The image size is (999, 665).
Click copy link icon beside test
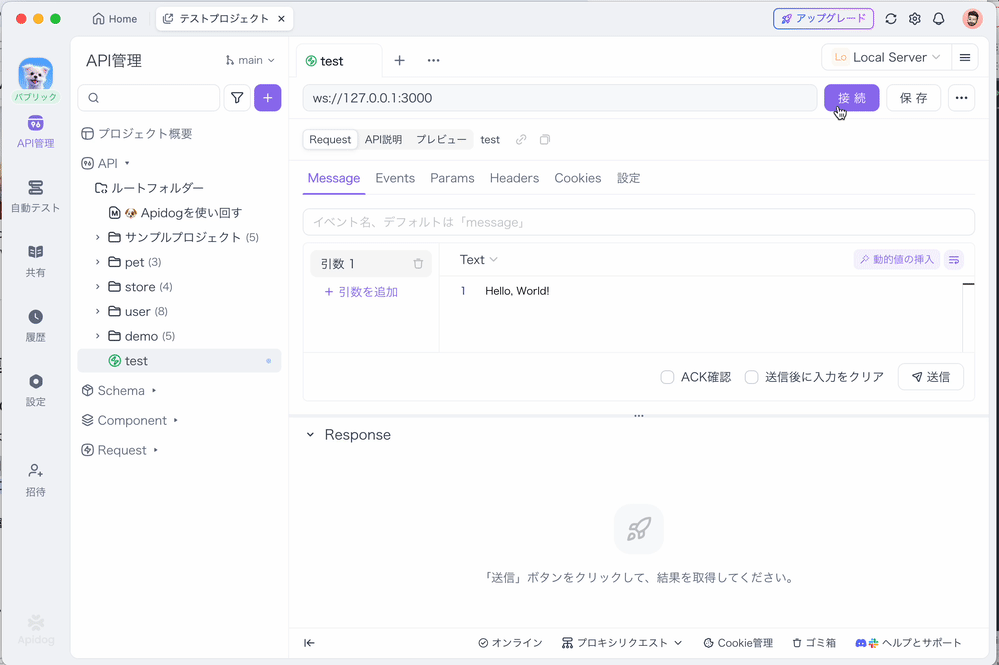tap(521, 139)
